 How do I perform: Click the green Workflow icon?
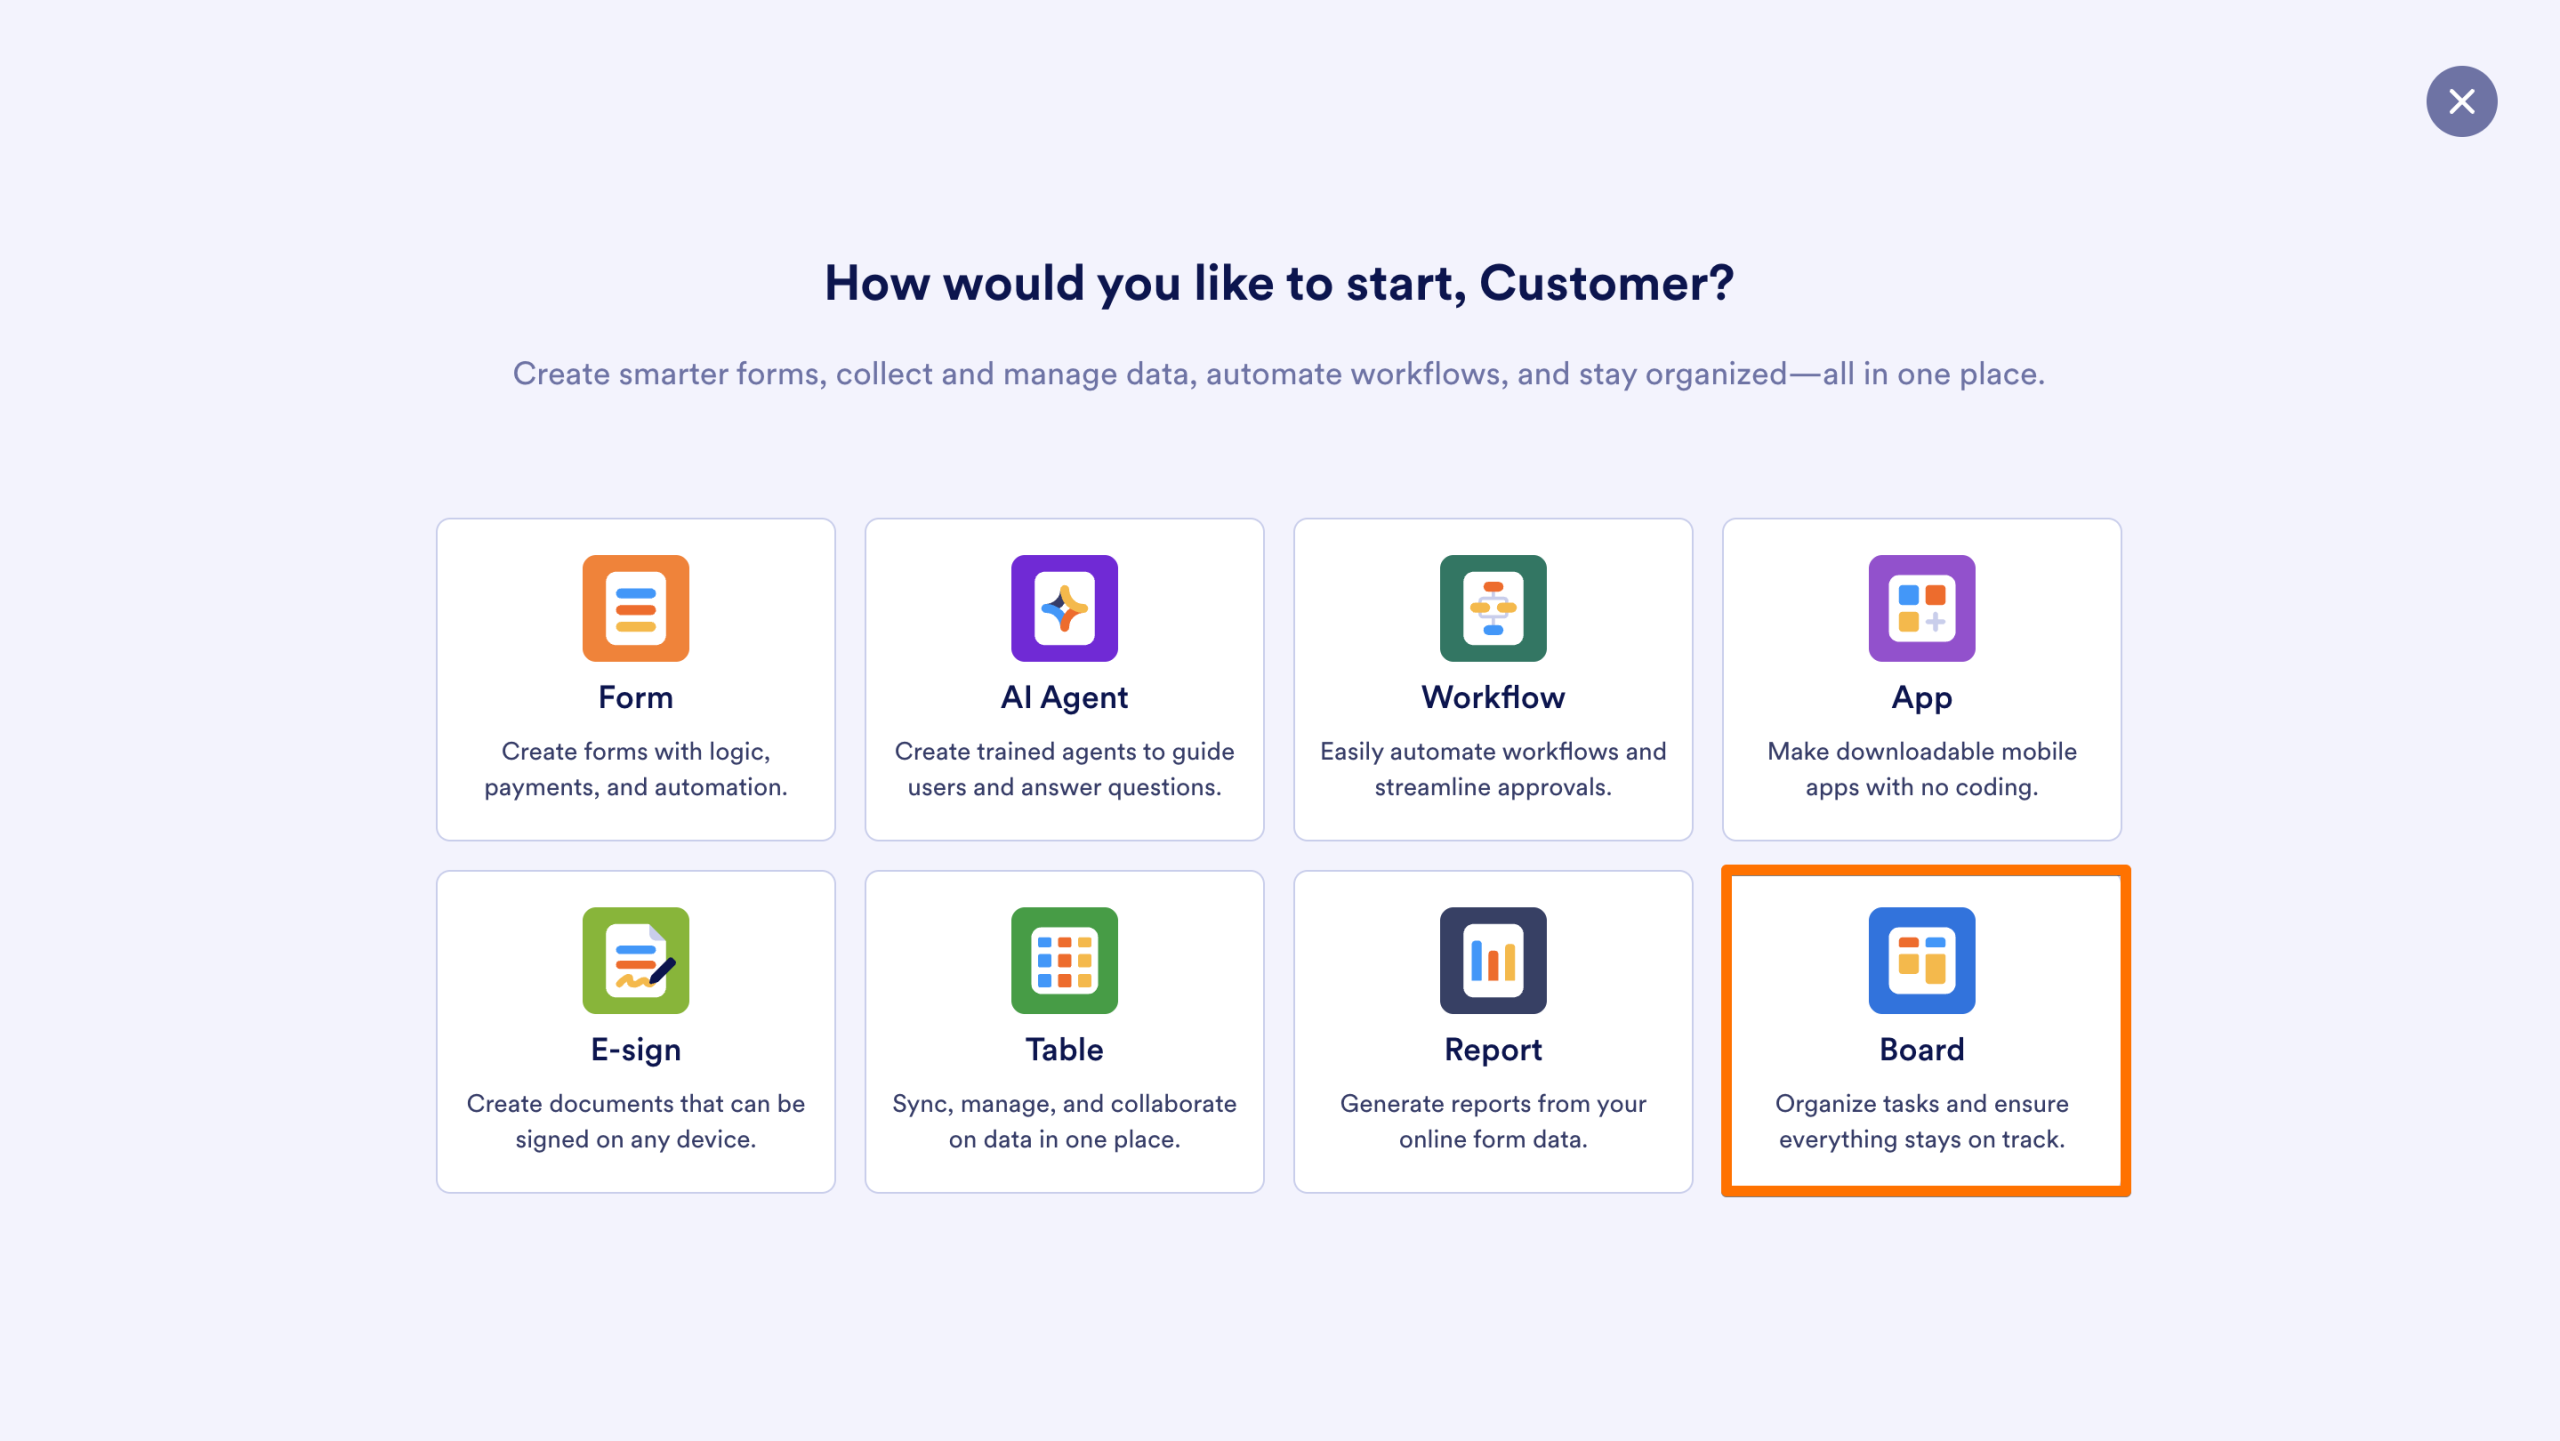point(1493,608)
